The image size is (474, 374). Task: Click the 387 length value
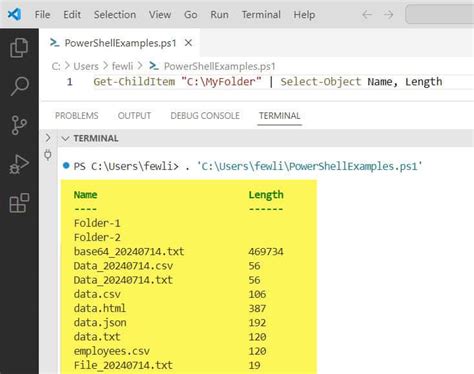click(257, 308)
